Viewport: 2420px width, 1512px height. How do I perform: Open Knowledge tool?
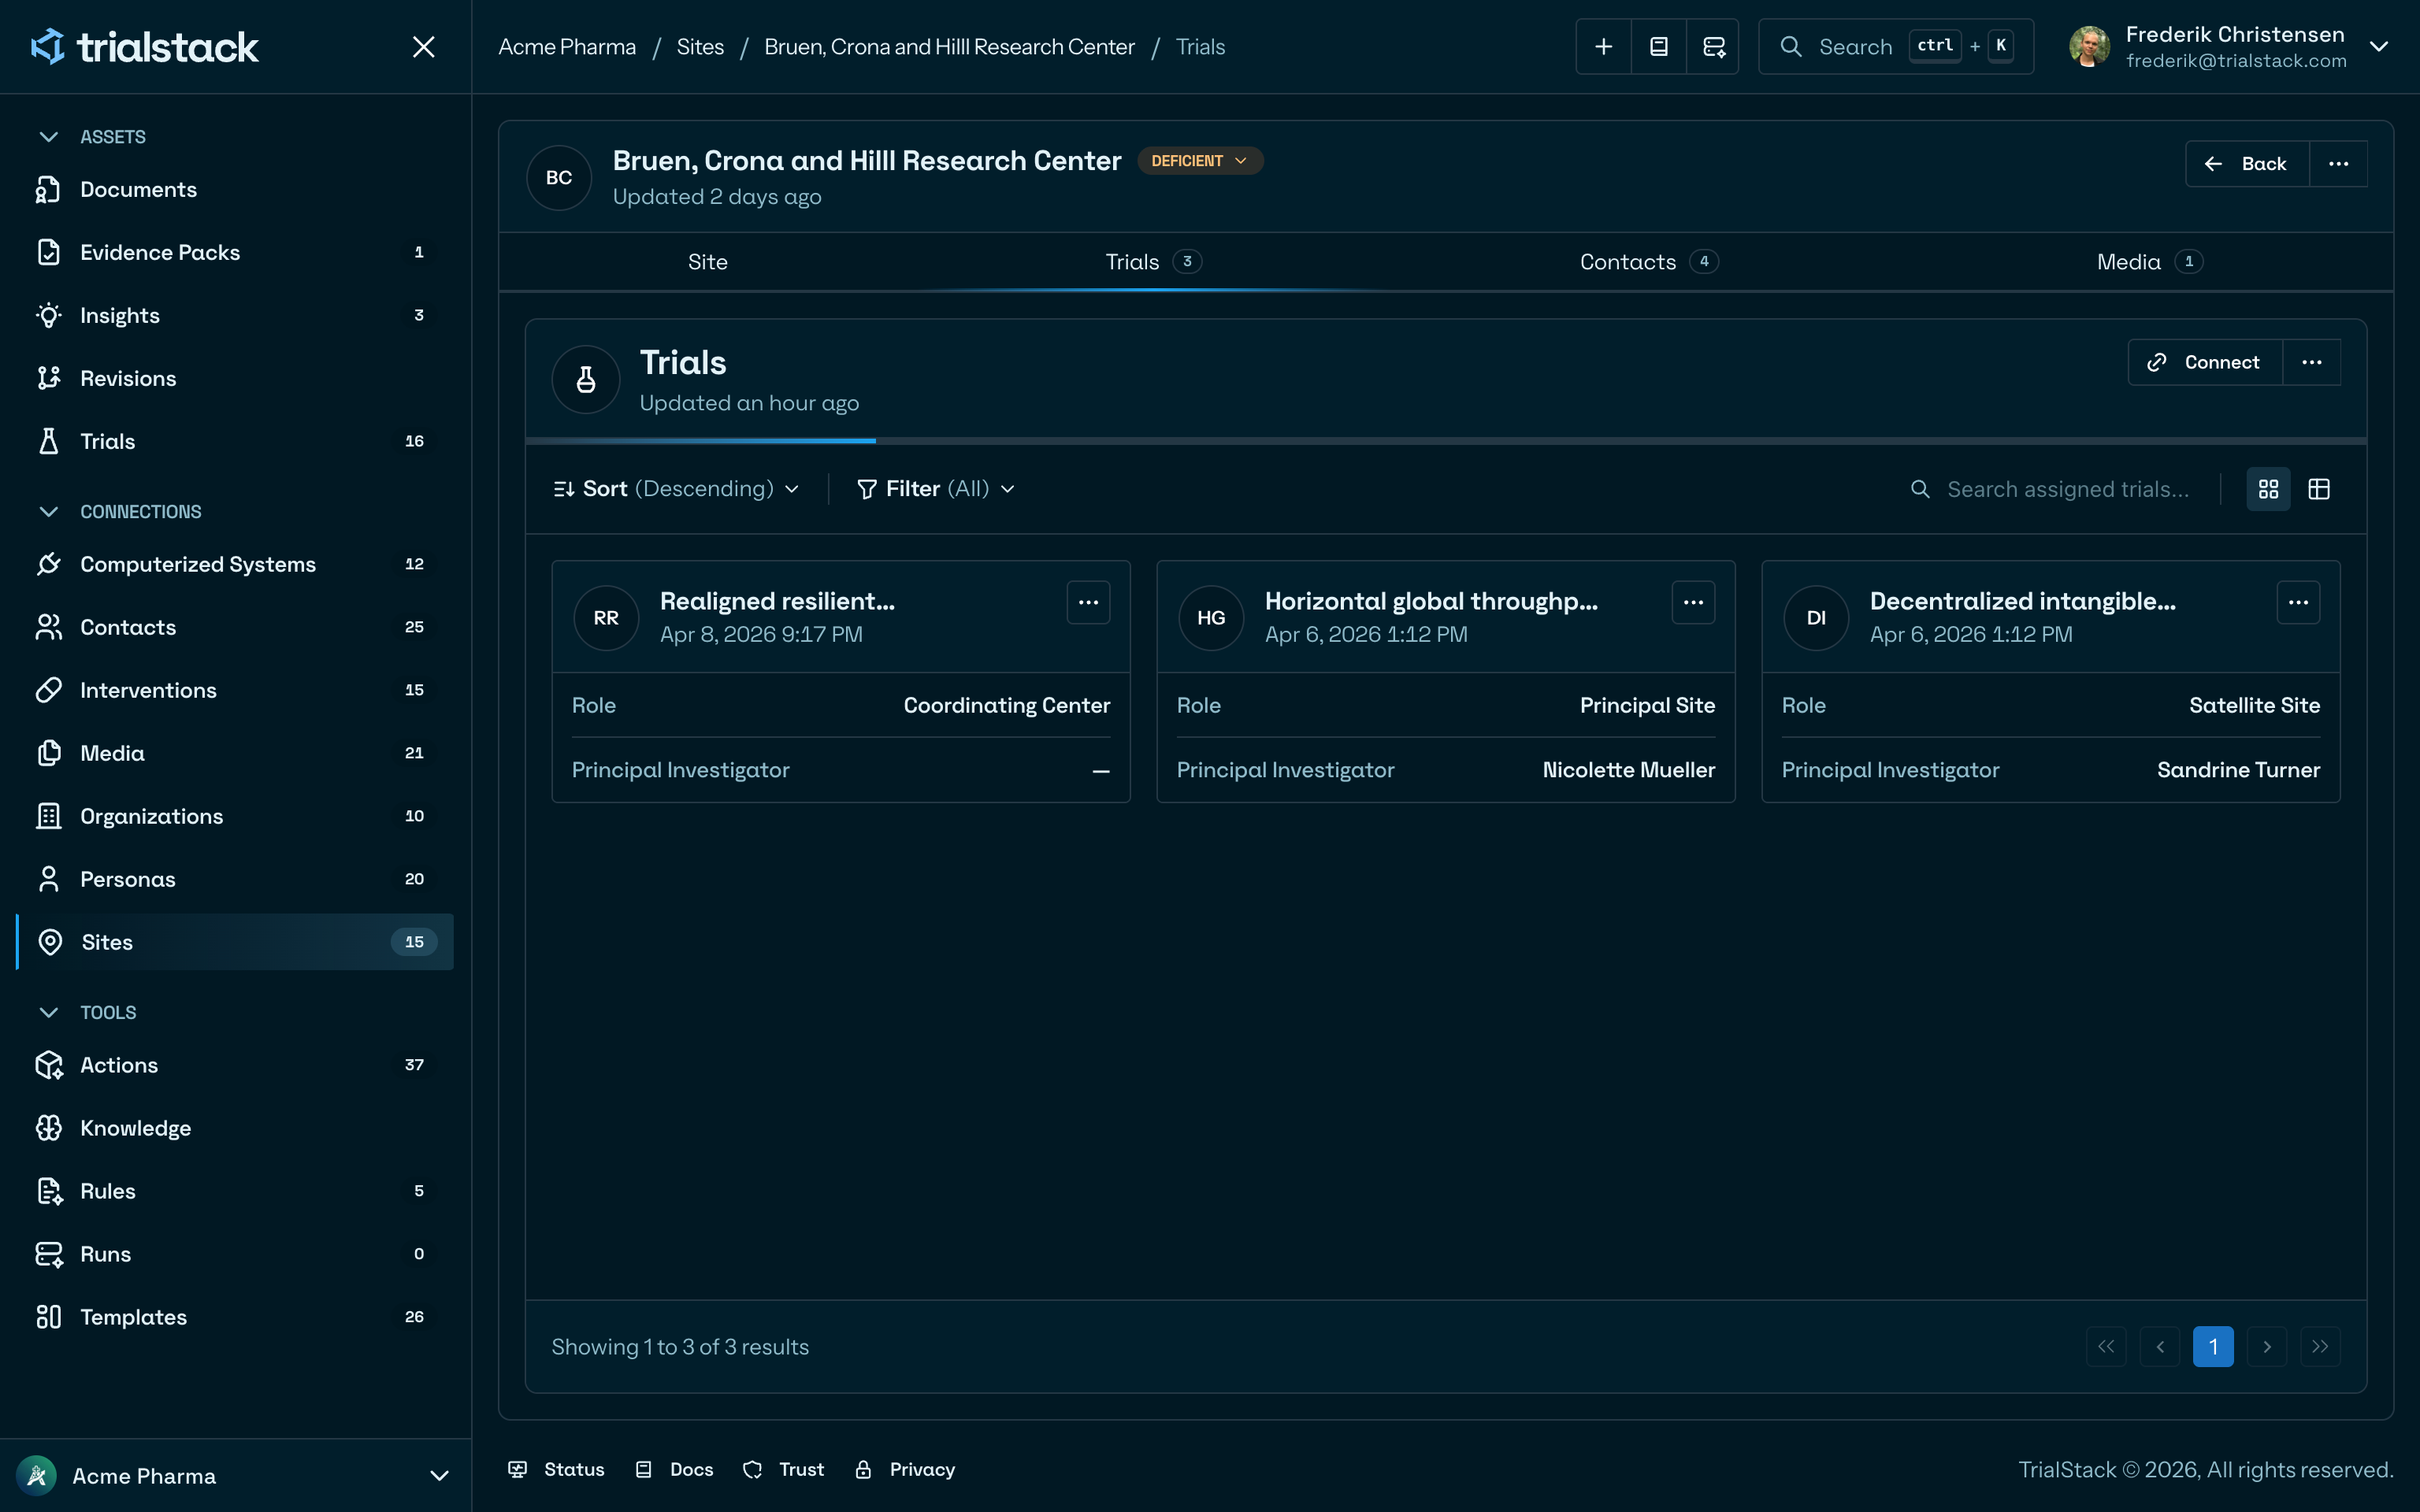[x=235, y=1128]
